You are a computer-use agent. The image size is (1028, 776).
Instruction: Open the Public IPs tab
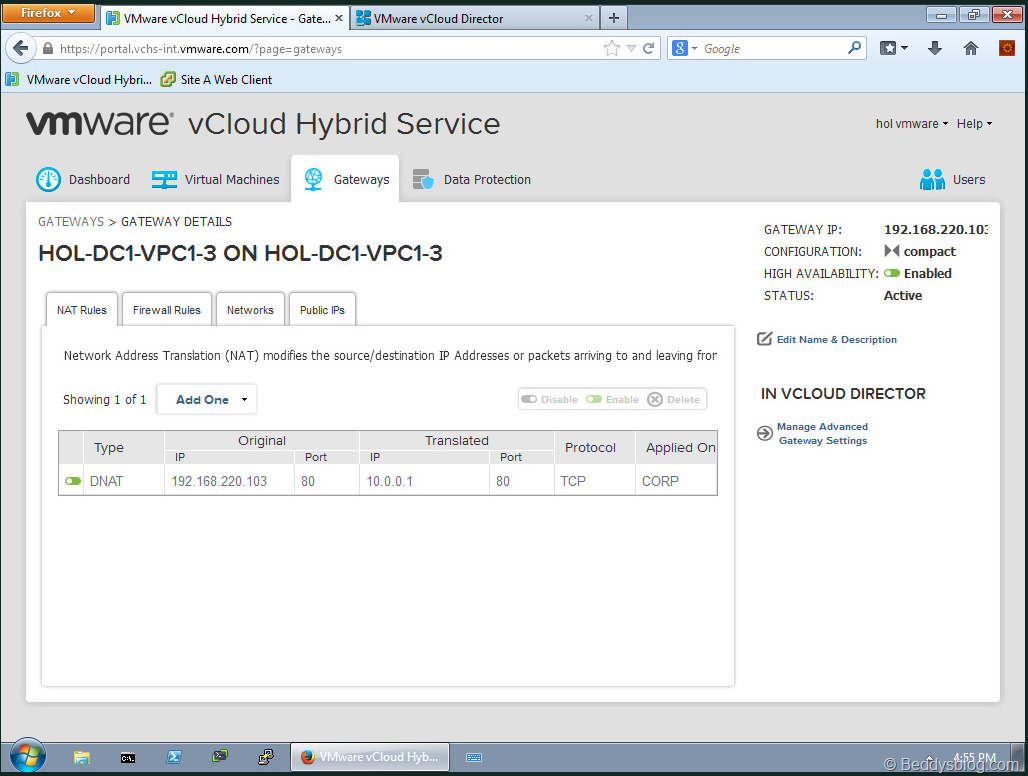click(x=322, y=310)
